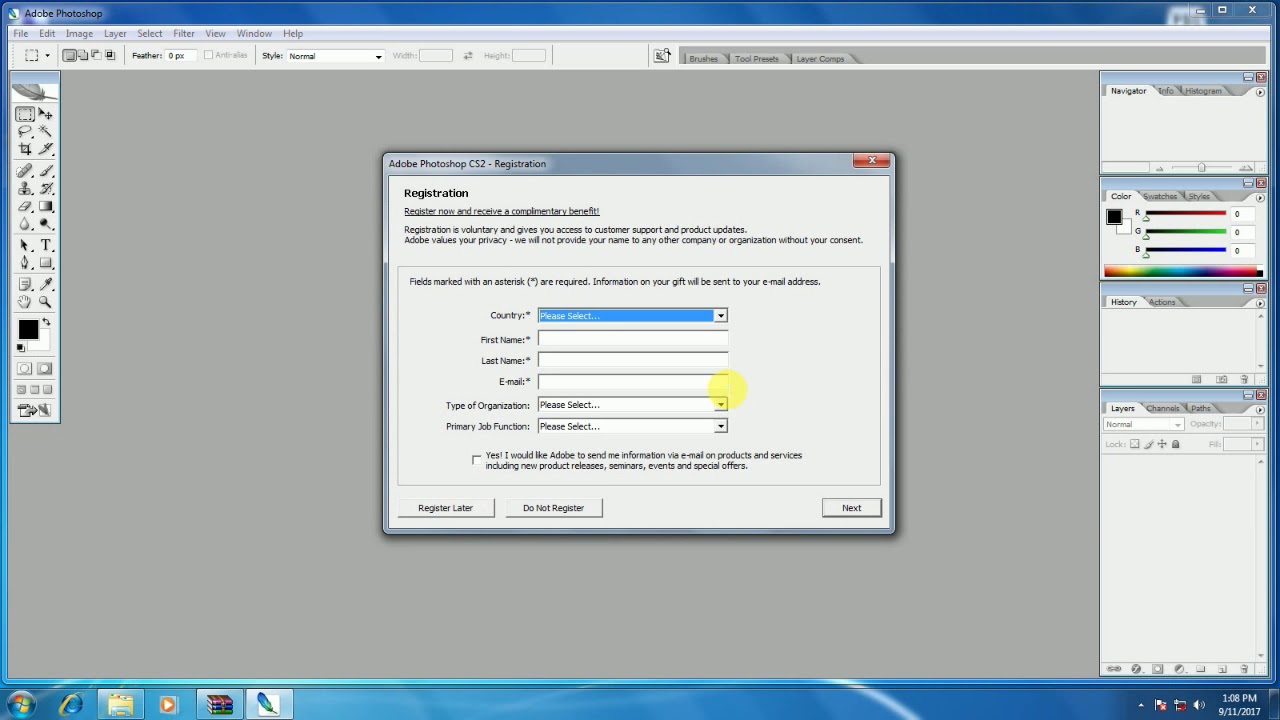Select the Path Selection tool
Image resolution: width=1280 pixels, height=720 pixels.
tap(25, 245)
